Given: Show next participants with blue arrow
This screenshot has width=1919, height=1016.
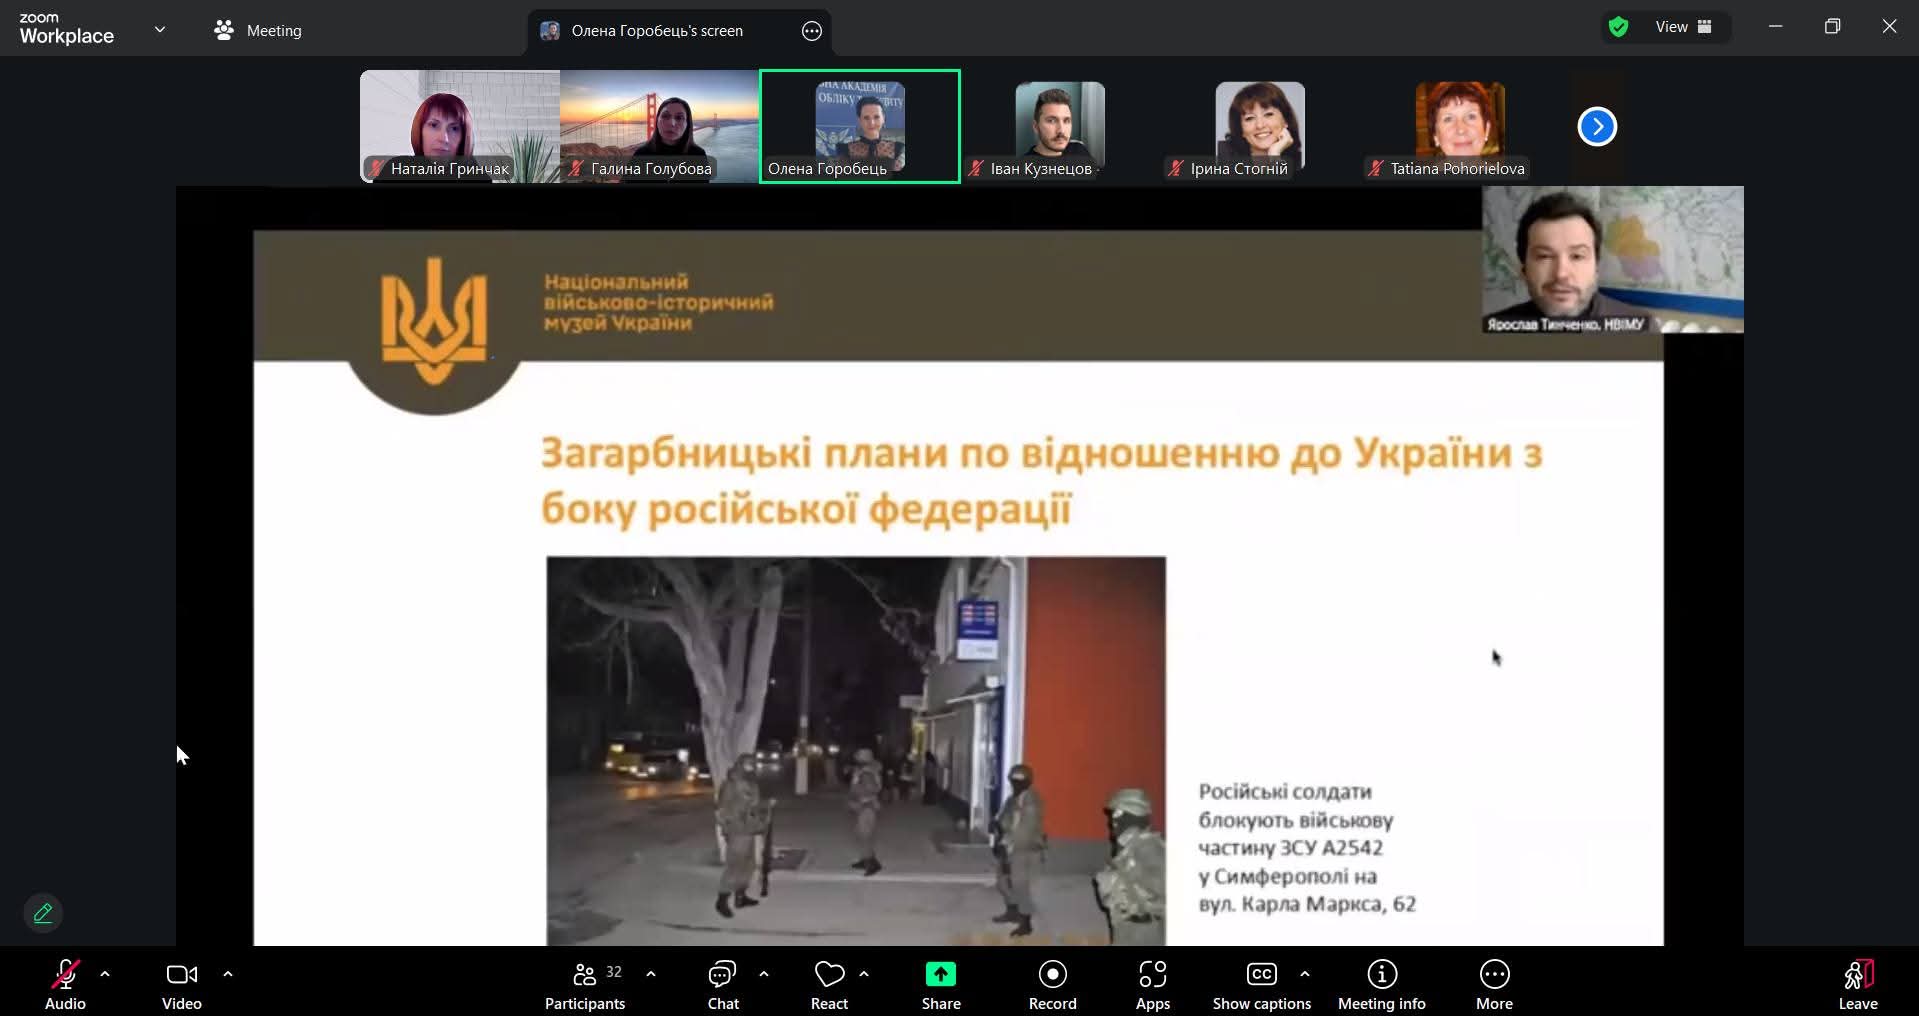Looking at the screenshot, I should [1597, 126].
